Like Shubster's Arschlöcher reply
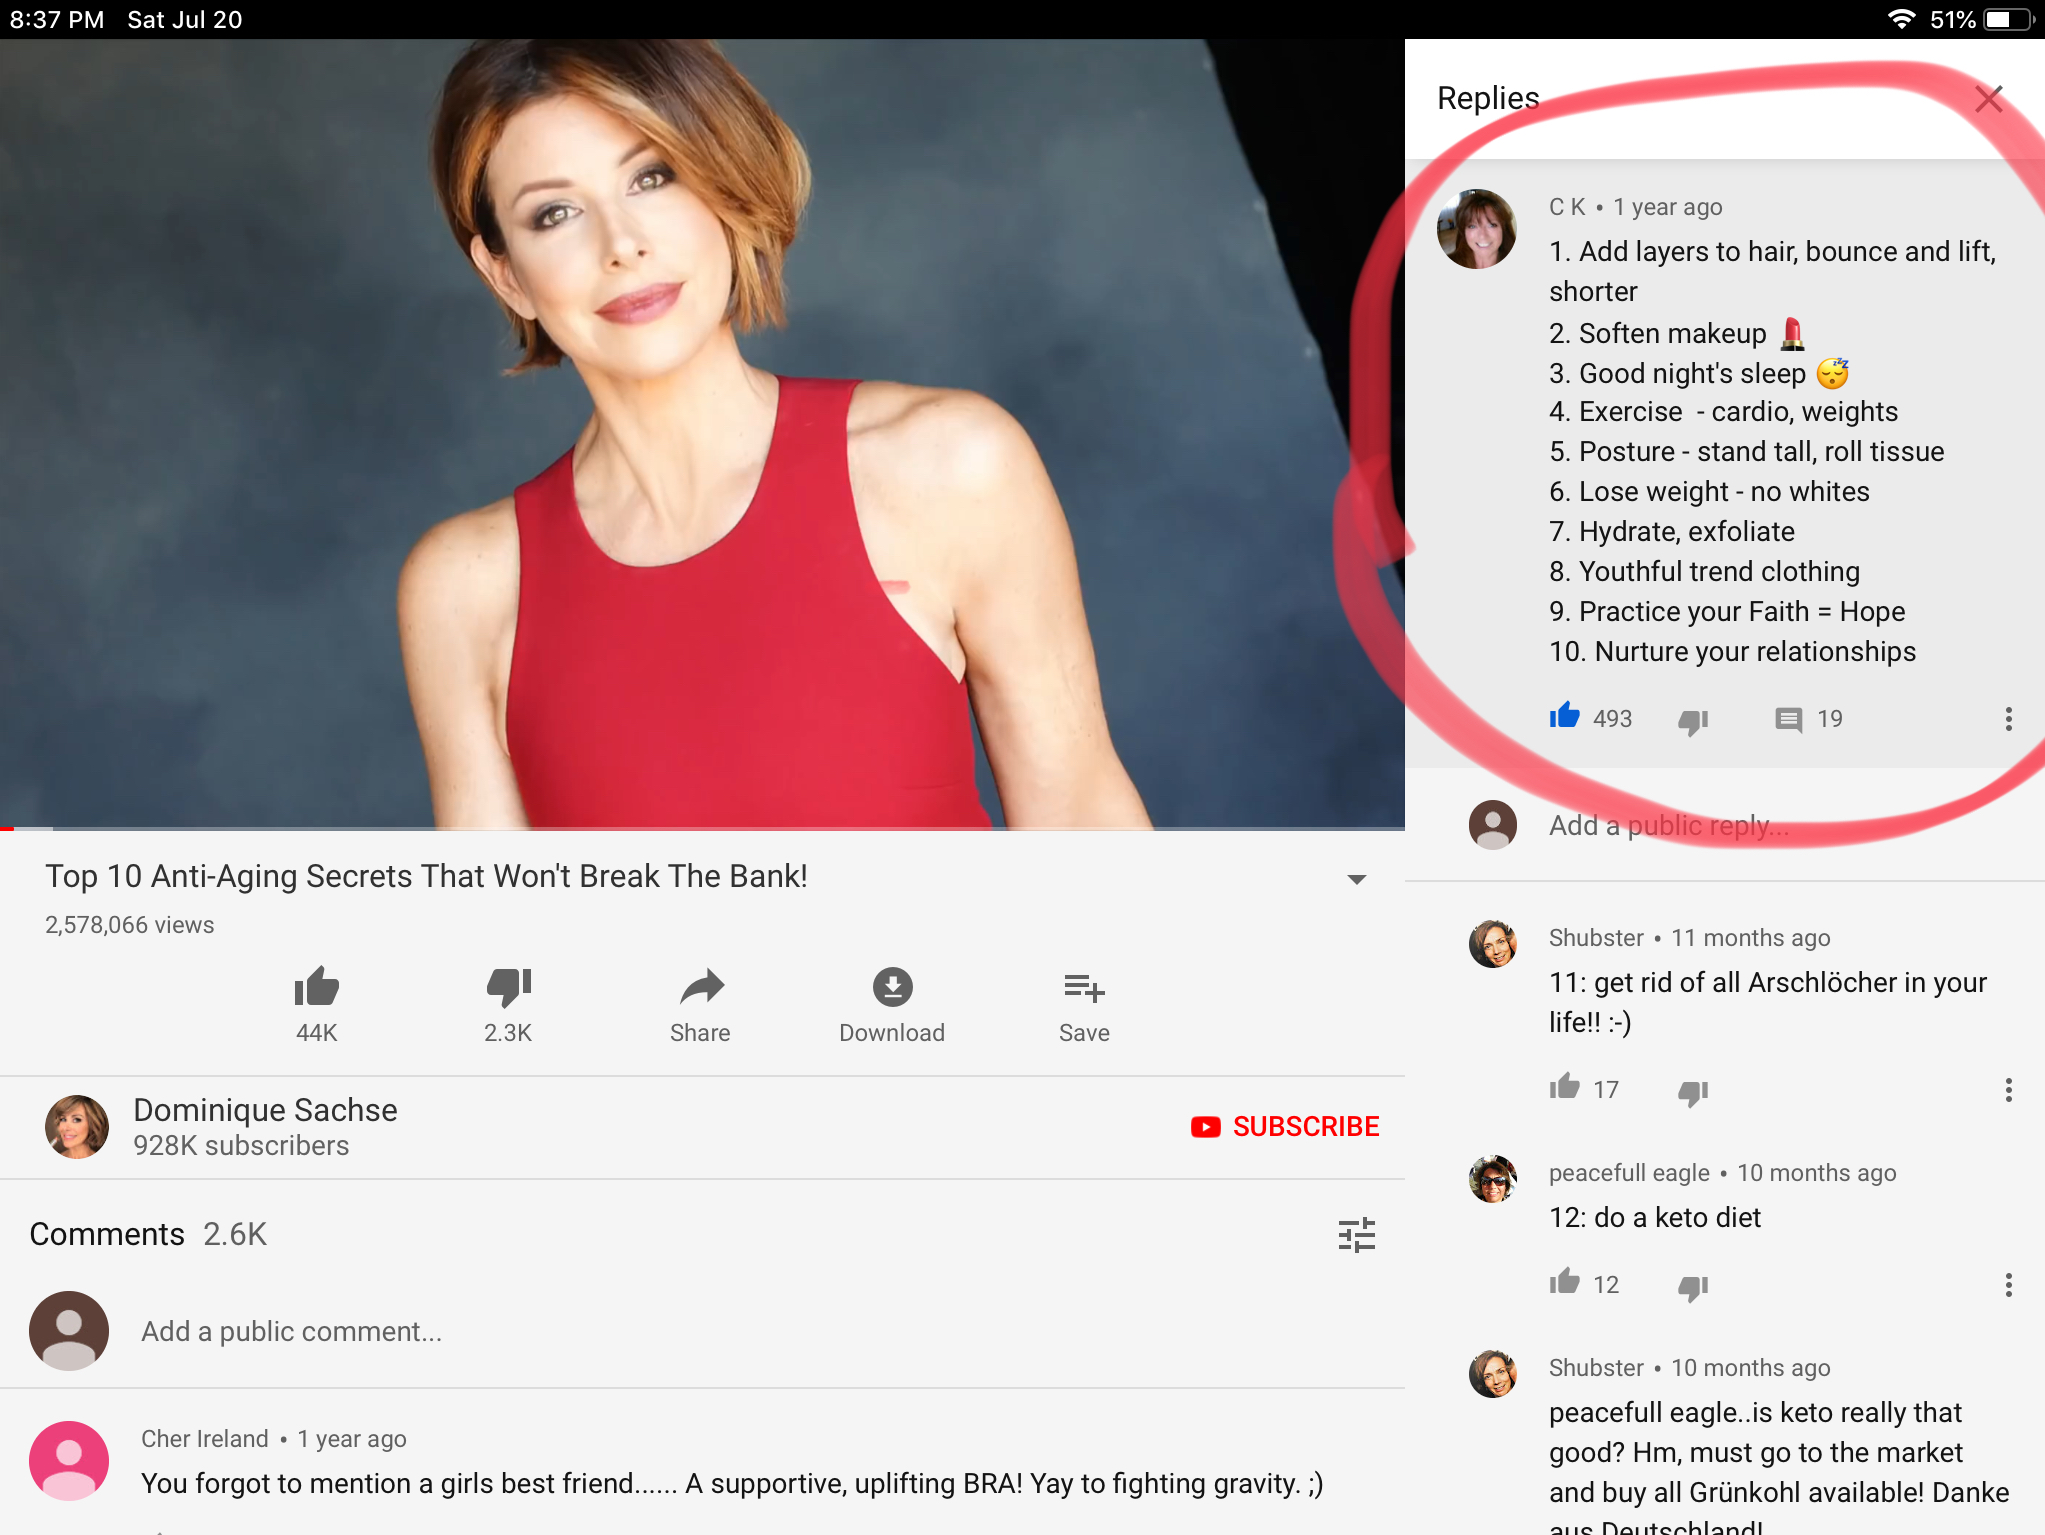This screenshot has height=1535, width=2045. coord(1565,1087)
